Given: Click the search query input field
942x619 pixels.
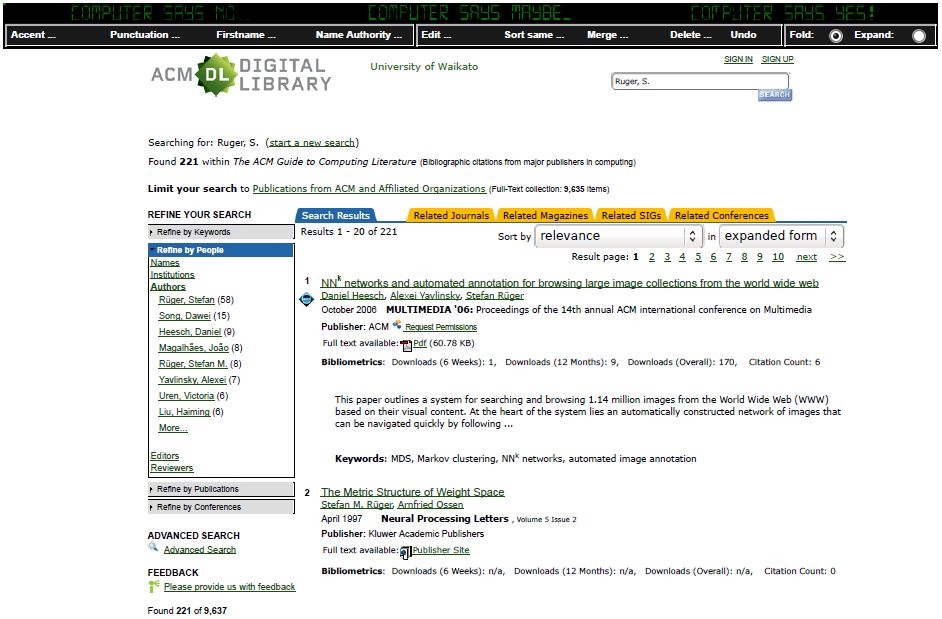Looking at the screenshot, I should click(700, 81).
